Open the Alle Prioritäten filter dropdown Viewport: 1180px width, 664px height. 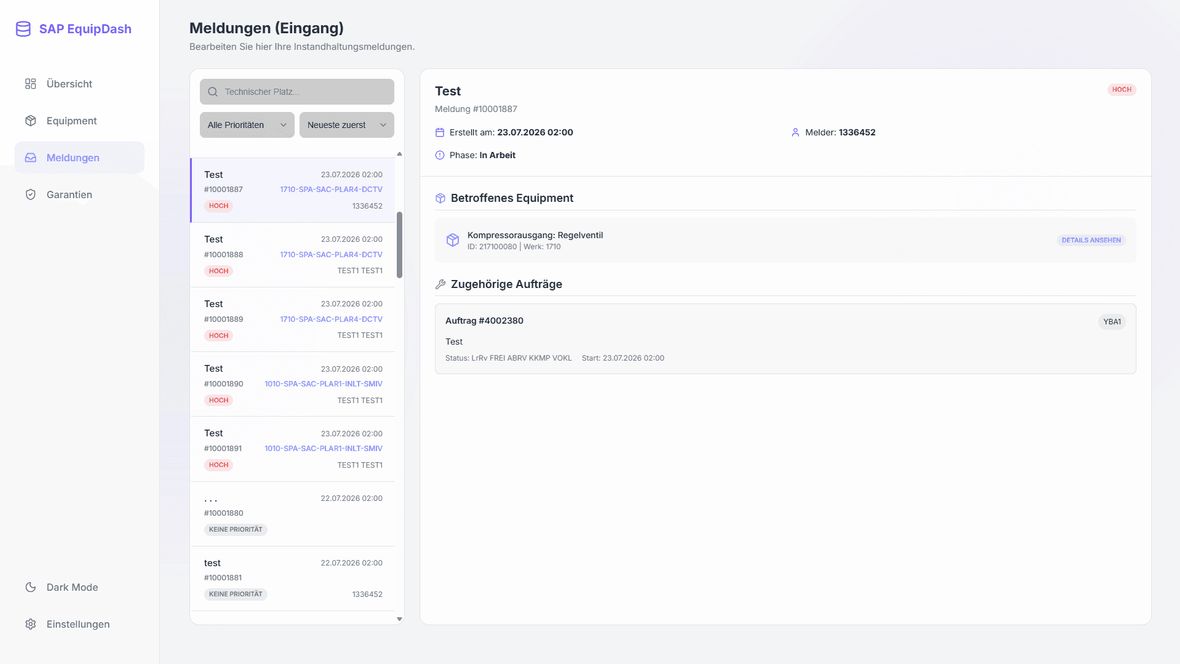click(247, 125)
